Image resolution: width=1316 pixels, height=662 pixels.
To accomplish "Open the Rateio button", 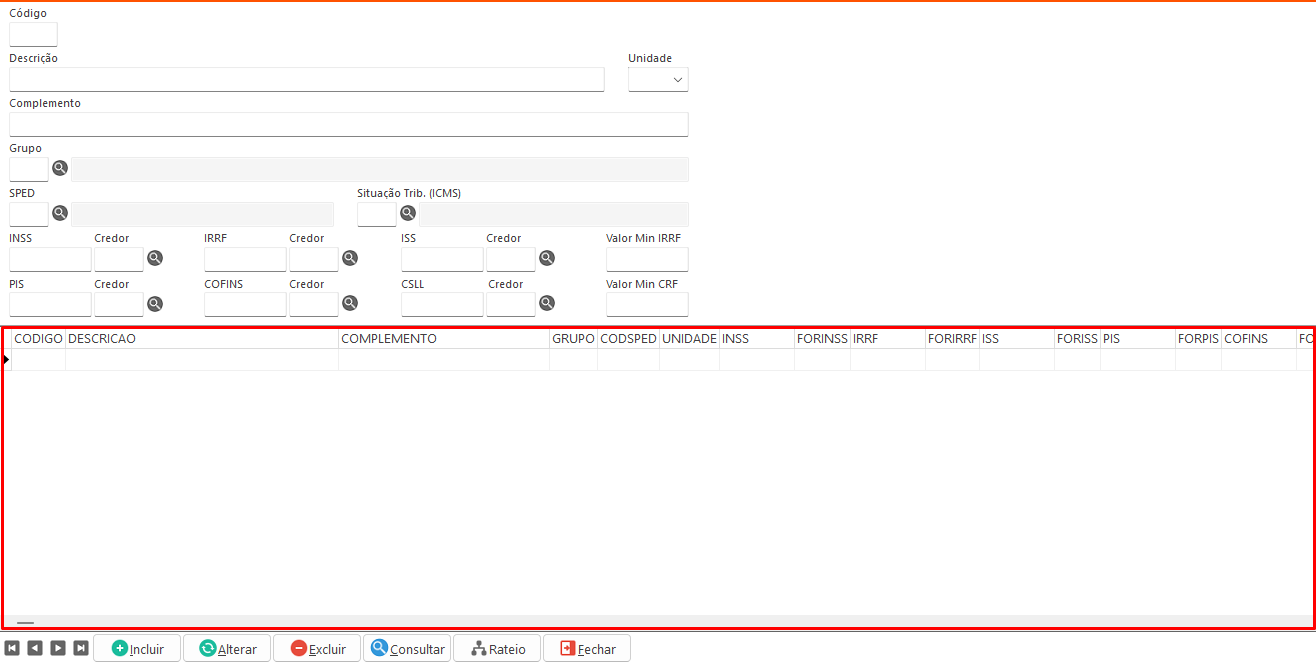I will [497, 648].
